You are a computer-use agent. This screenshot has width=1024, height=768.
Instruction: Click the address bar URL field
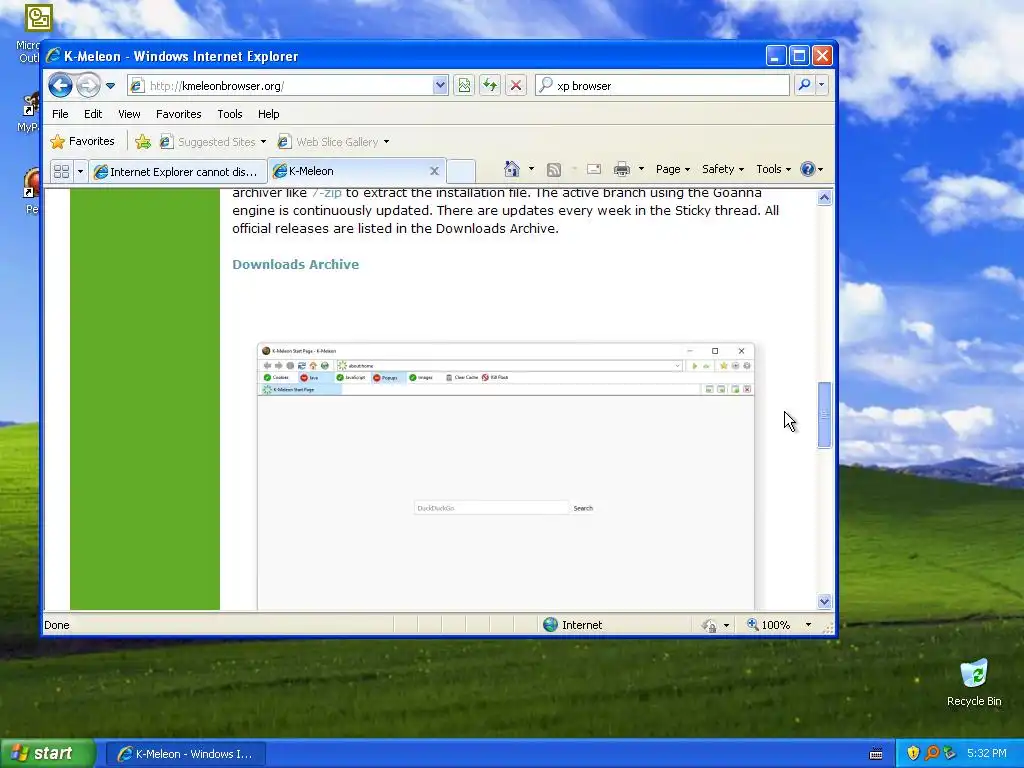point(281,86)
